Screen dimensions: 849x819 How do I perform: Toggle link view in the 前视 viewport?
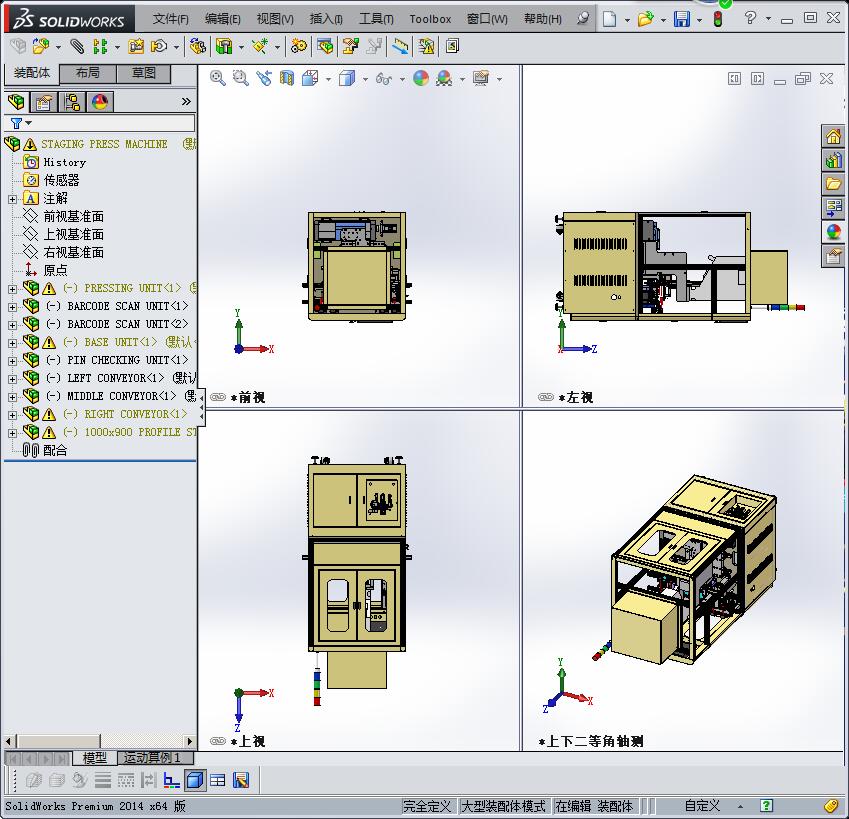point(218,397)
